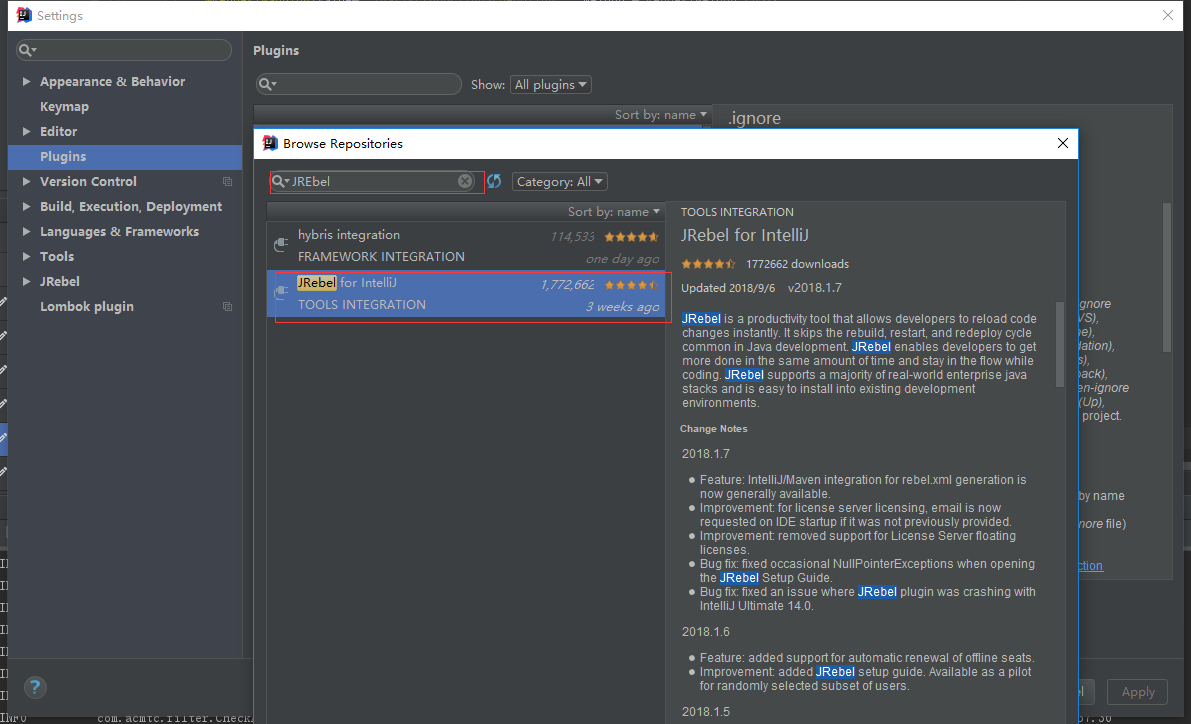Image resolution: width=1191 pixels, height=724 pixels.
Task: Close the Browse Repositories dialog
Action: pos(1063,143)
